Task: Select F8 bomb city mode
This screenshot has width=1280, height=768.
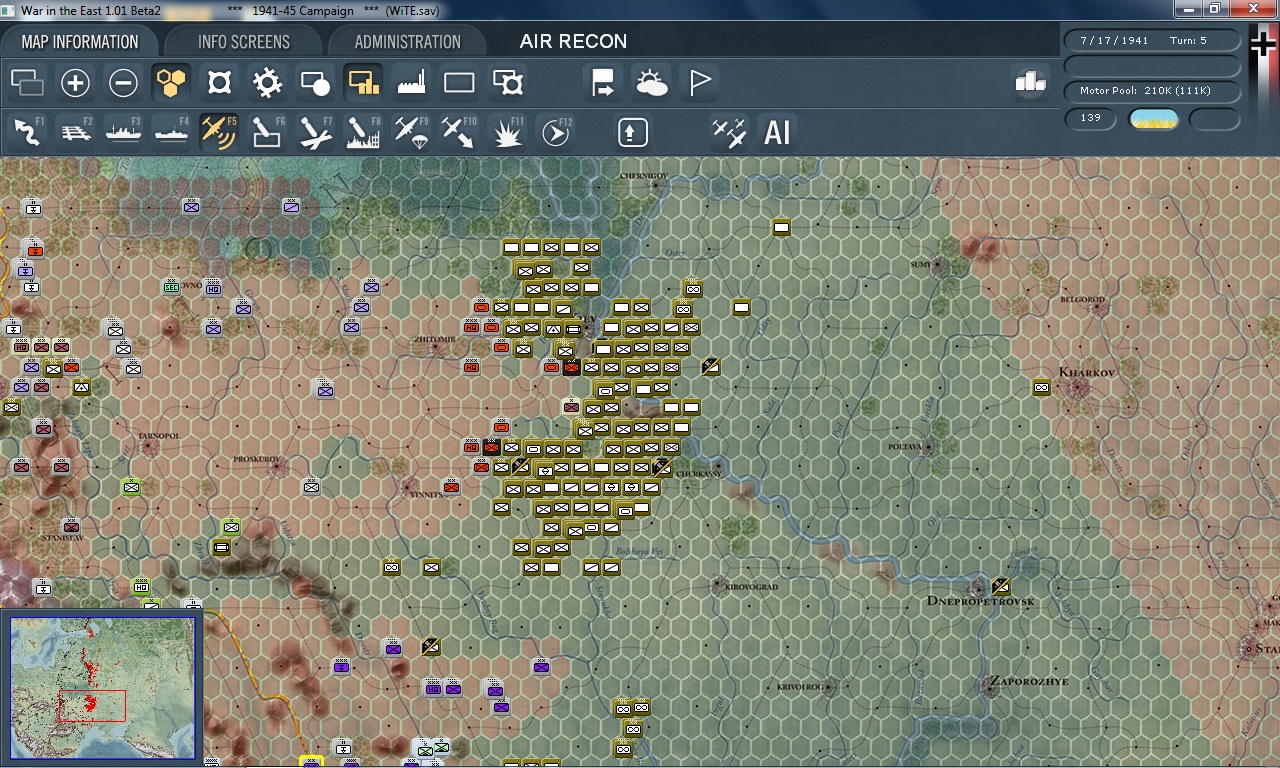Action: click(x=363, y=132)
